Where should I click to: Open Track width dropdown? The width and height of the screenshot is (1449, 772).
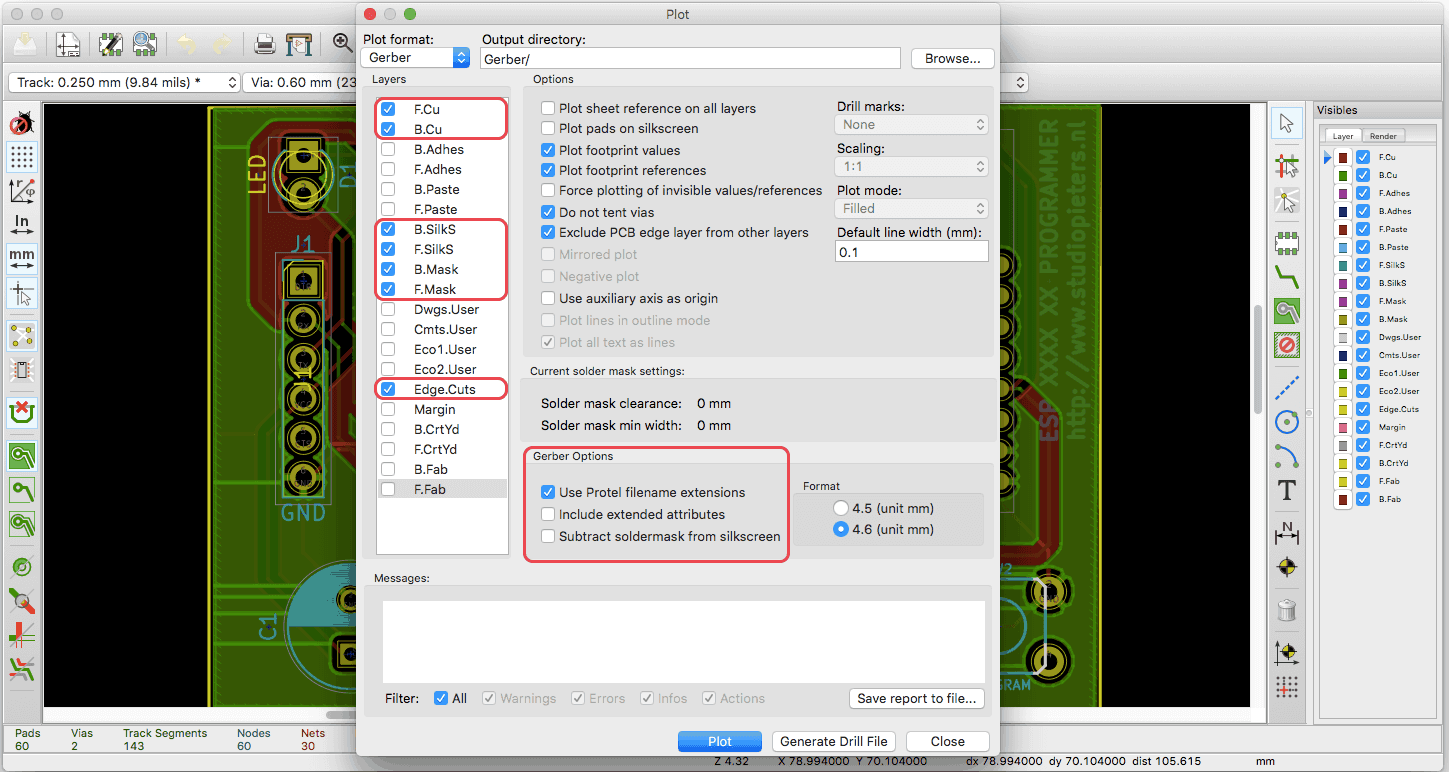(x=124, y=82)
